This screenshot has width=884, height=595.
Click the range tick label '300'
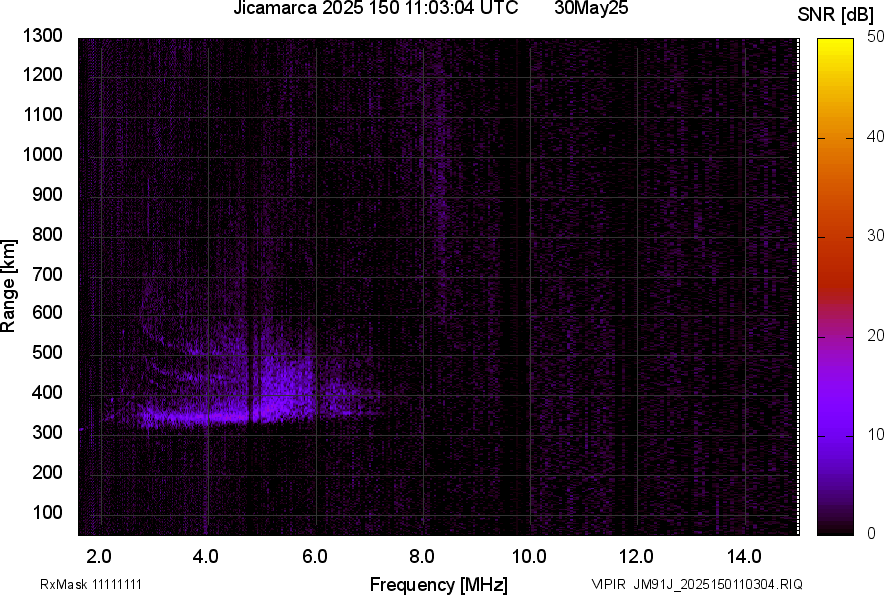coord(47,433)
